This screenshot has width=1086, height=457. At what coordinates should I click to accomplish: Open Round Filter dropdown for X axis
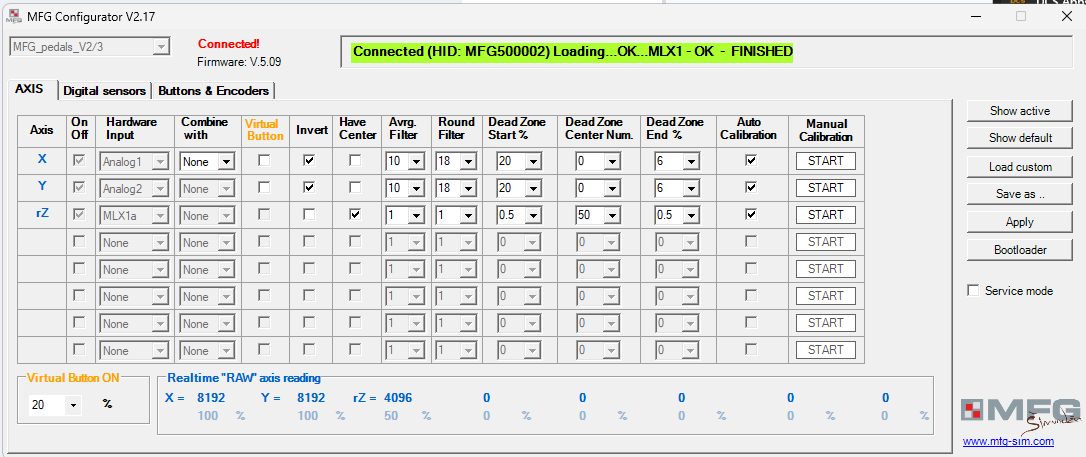[x=468, y=161]
